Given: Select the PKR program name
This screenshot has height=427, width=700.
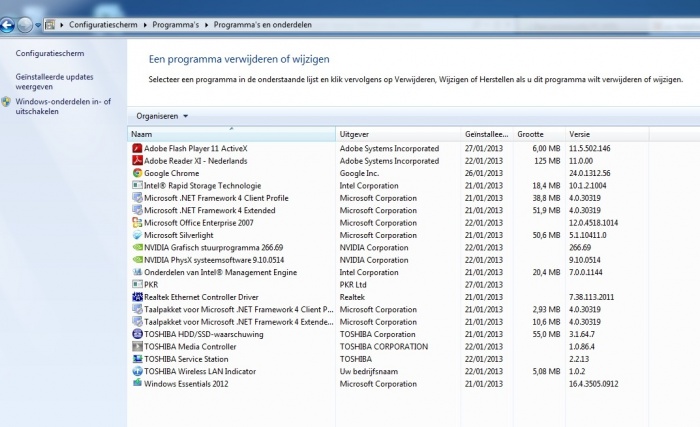Looking at the screenshot, I should click(151, 285).
